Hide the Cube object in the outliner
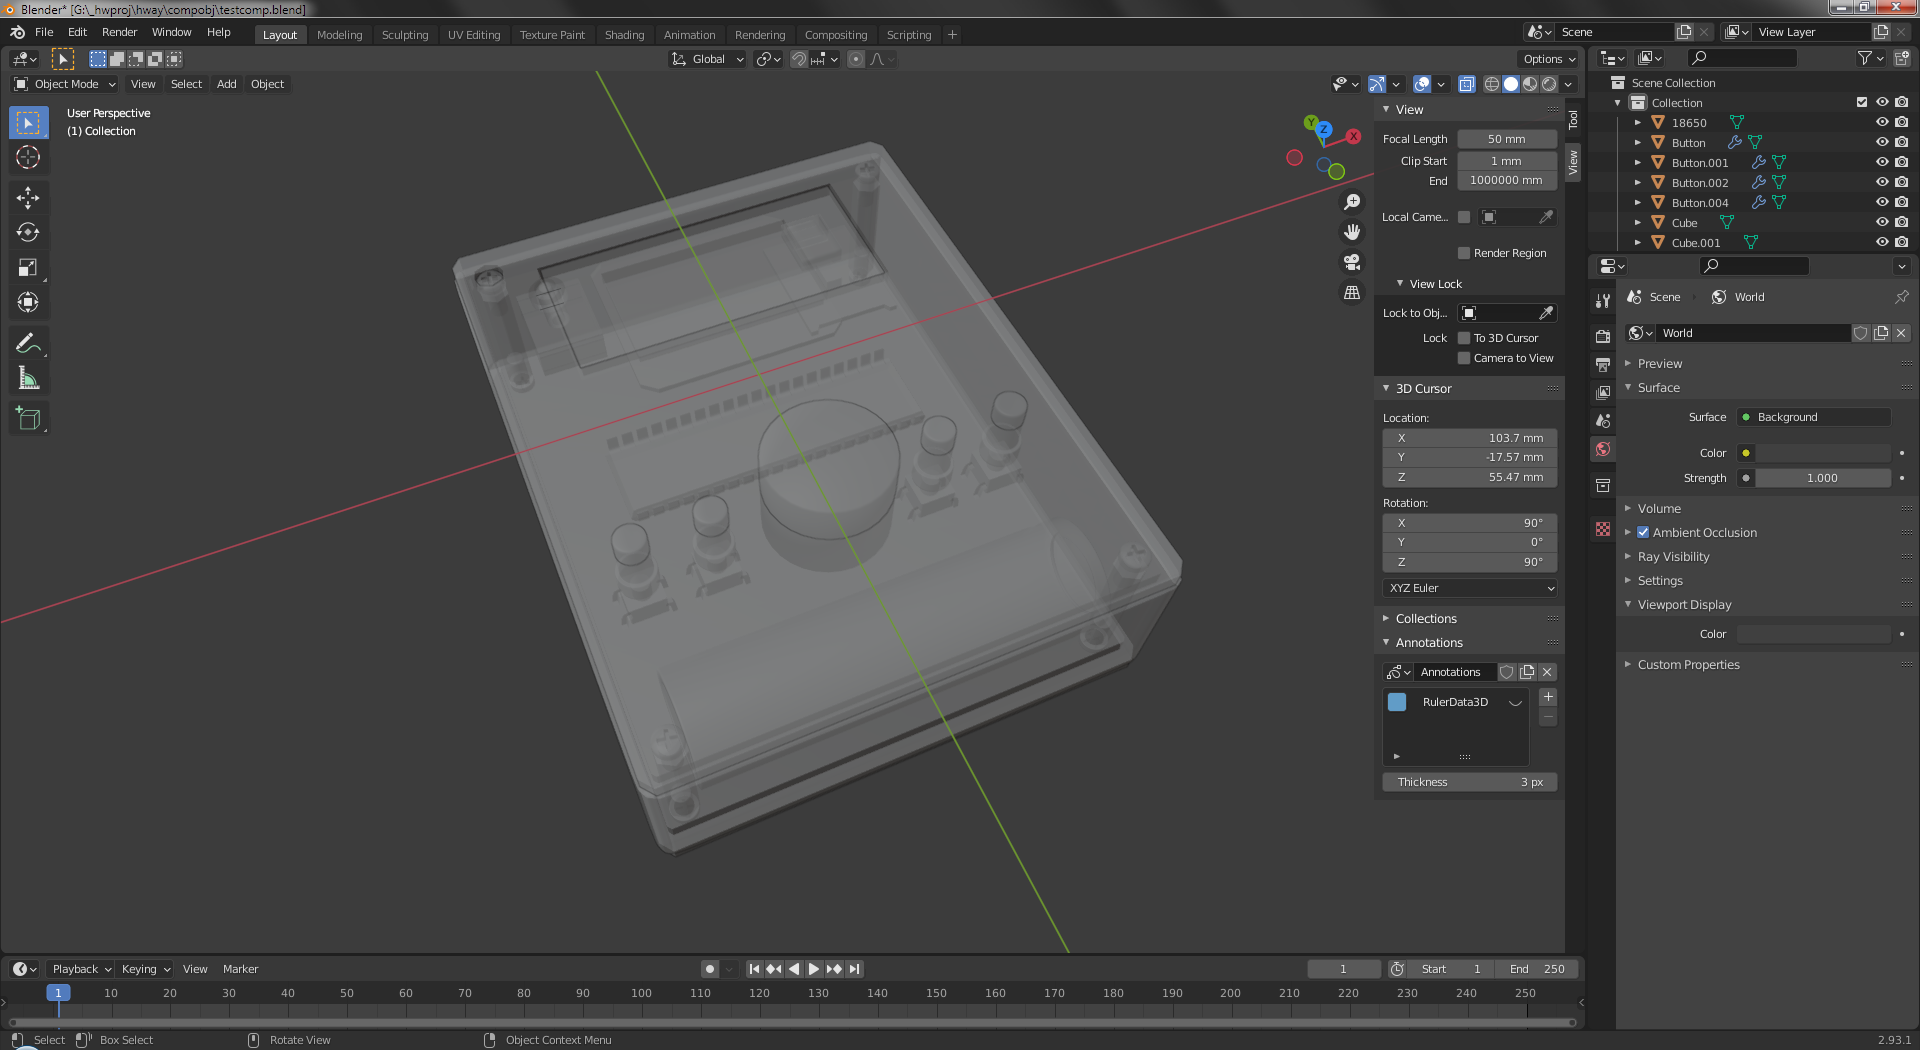This screenshot has width=1920, height=1050. 1881,223
